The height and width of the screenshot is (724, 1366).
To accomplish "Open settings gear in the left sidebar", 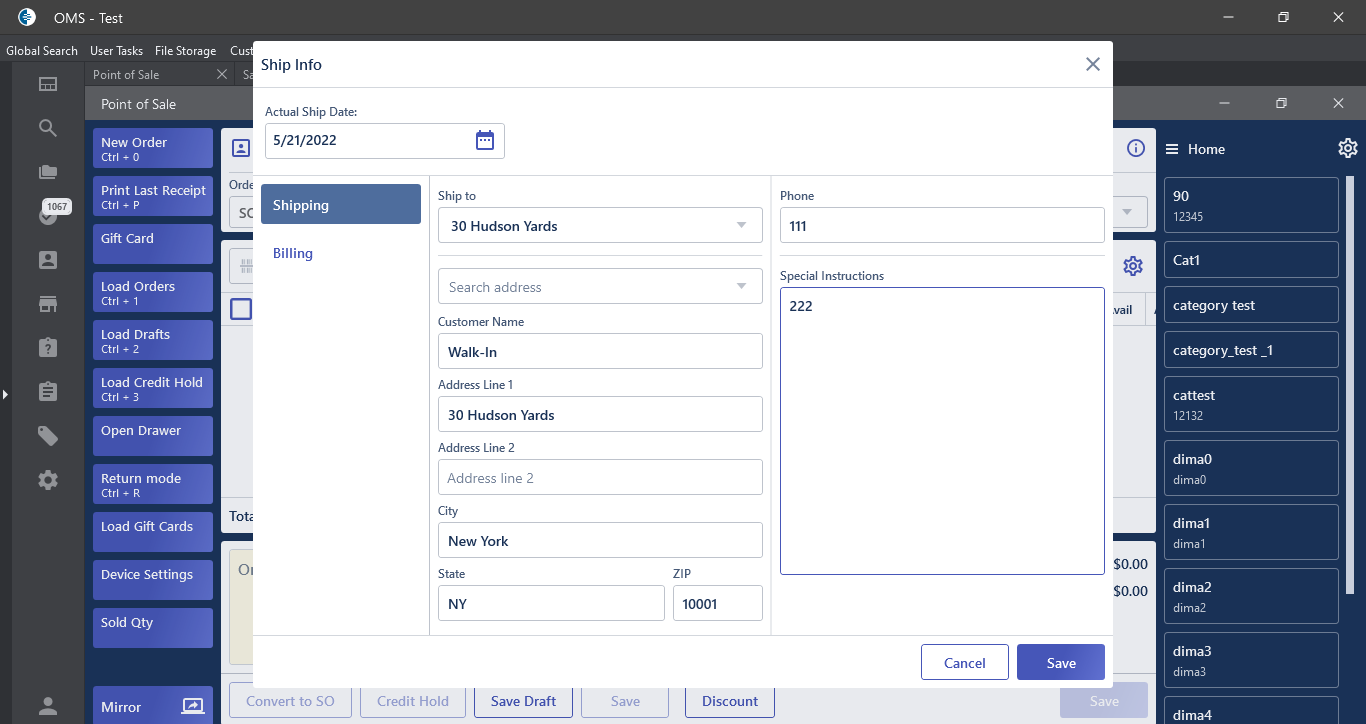I will click(x=48, y=480).
